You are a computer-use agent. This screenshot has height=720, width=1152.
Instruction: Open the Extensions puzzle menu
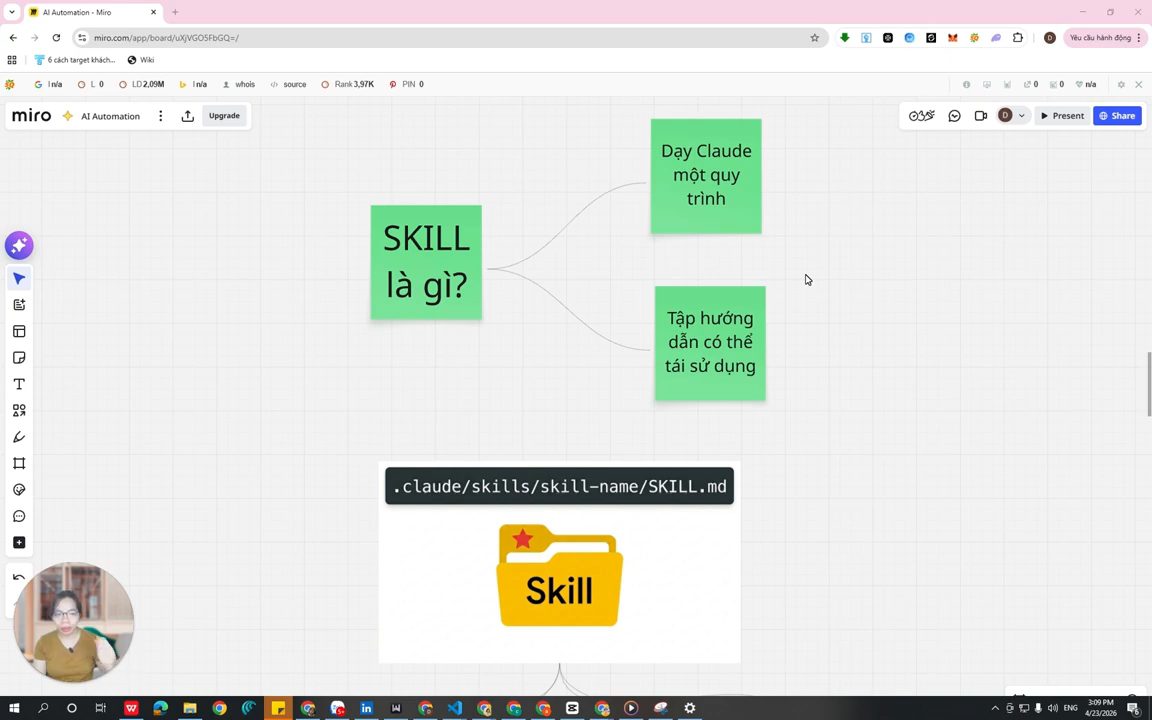click(x=1018, y=37)
